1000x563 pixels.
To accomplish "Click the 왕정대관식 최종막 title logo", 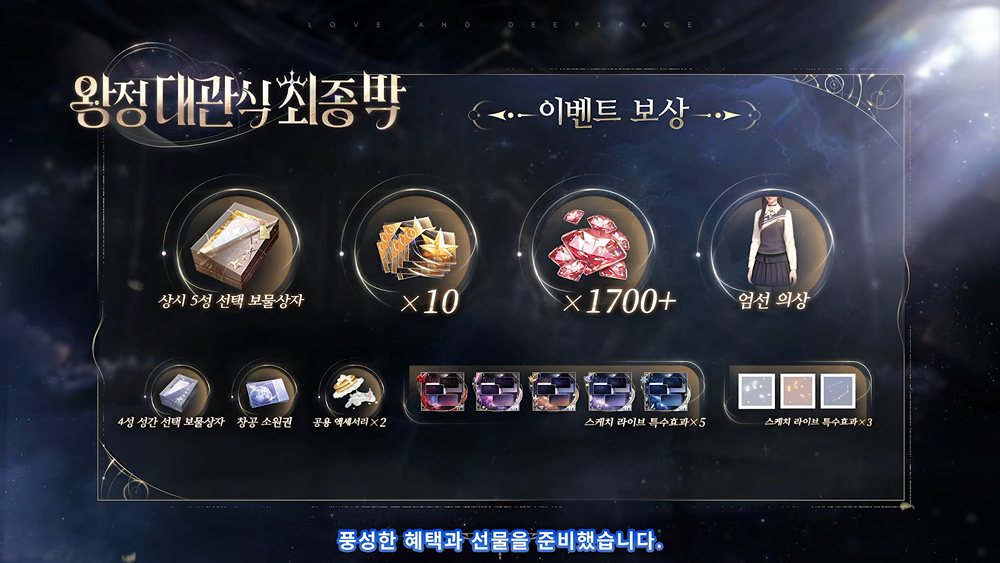I will pos(237,101).
